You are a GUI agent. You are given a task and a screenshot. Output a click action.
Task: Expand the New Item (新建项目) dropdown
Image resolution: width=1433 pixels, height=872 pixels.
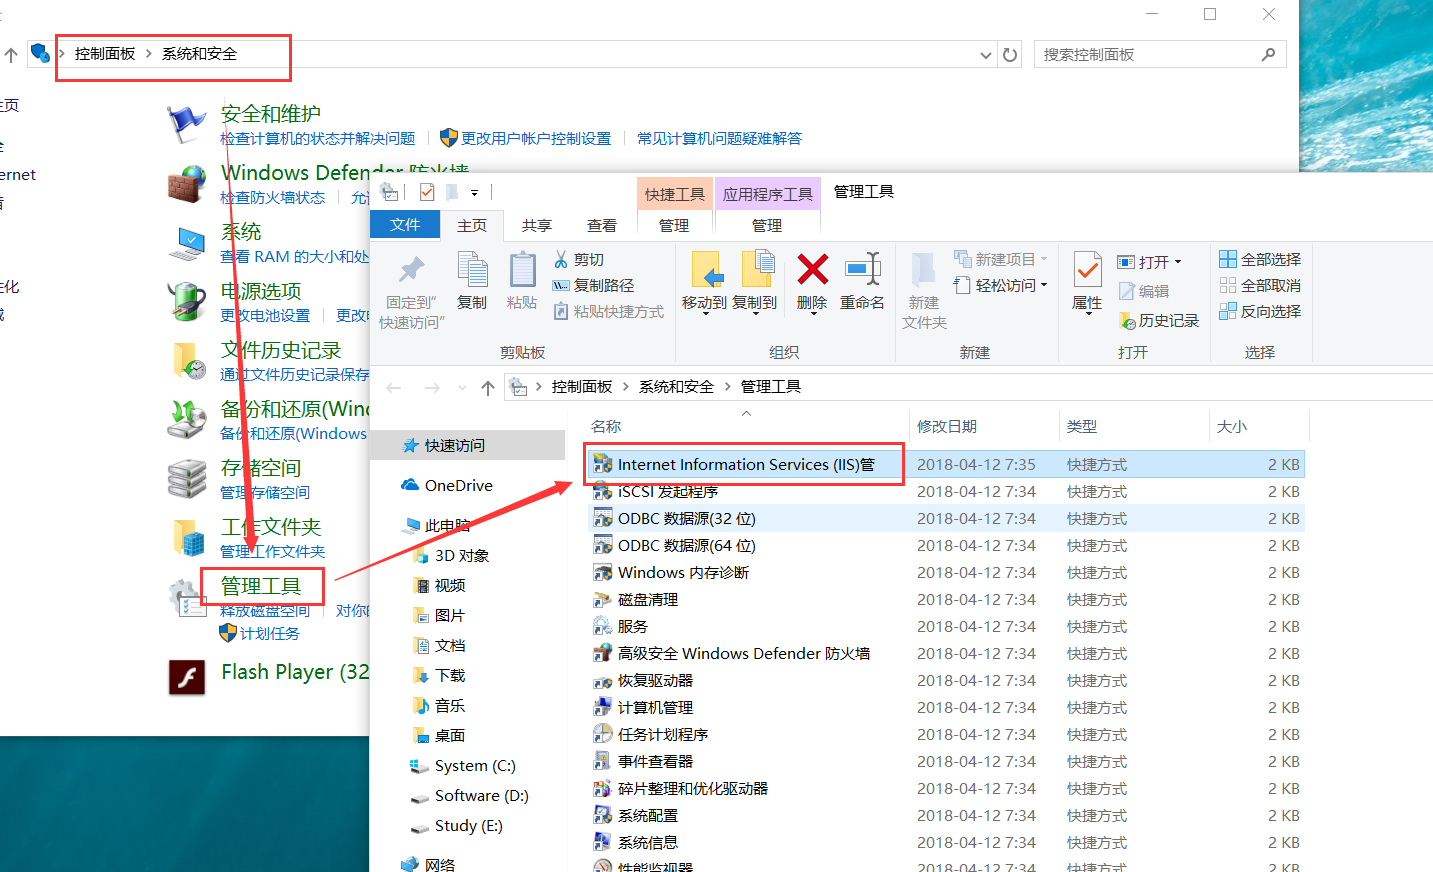point(1044,259)
